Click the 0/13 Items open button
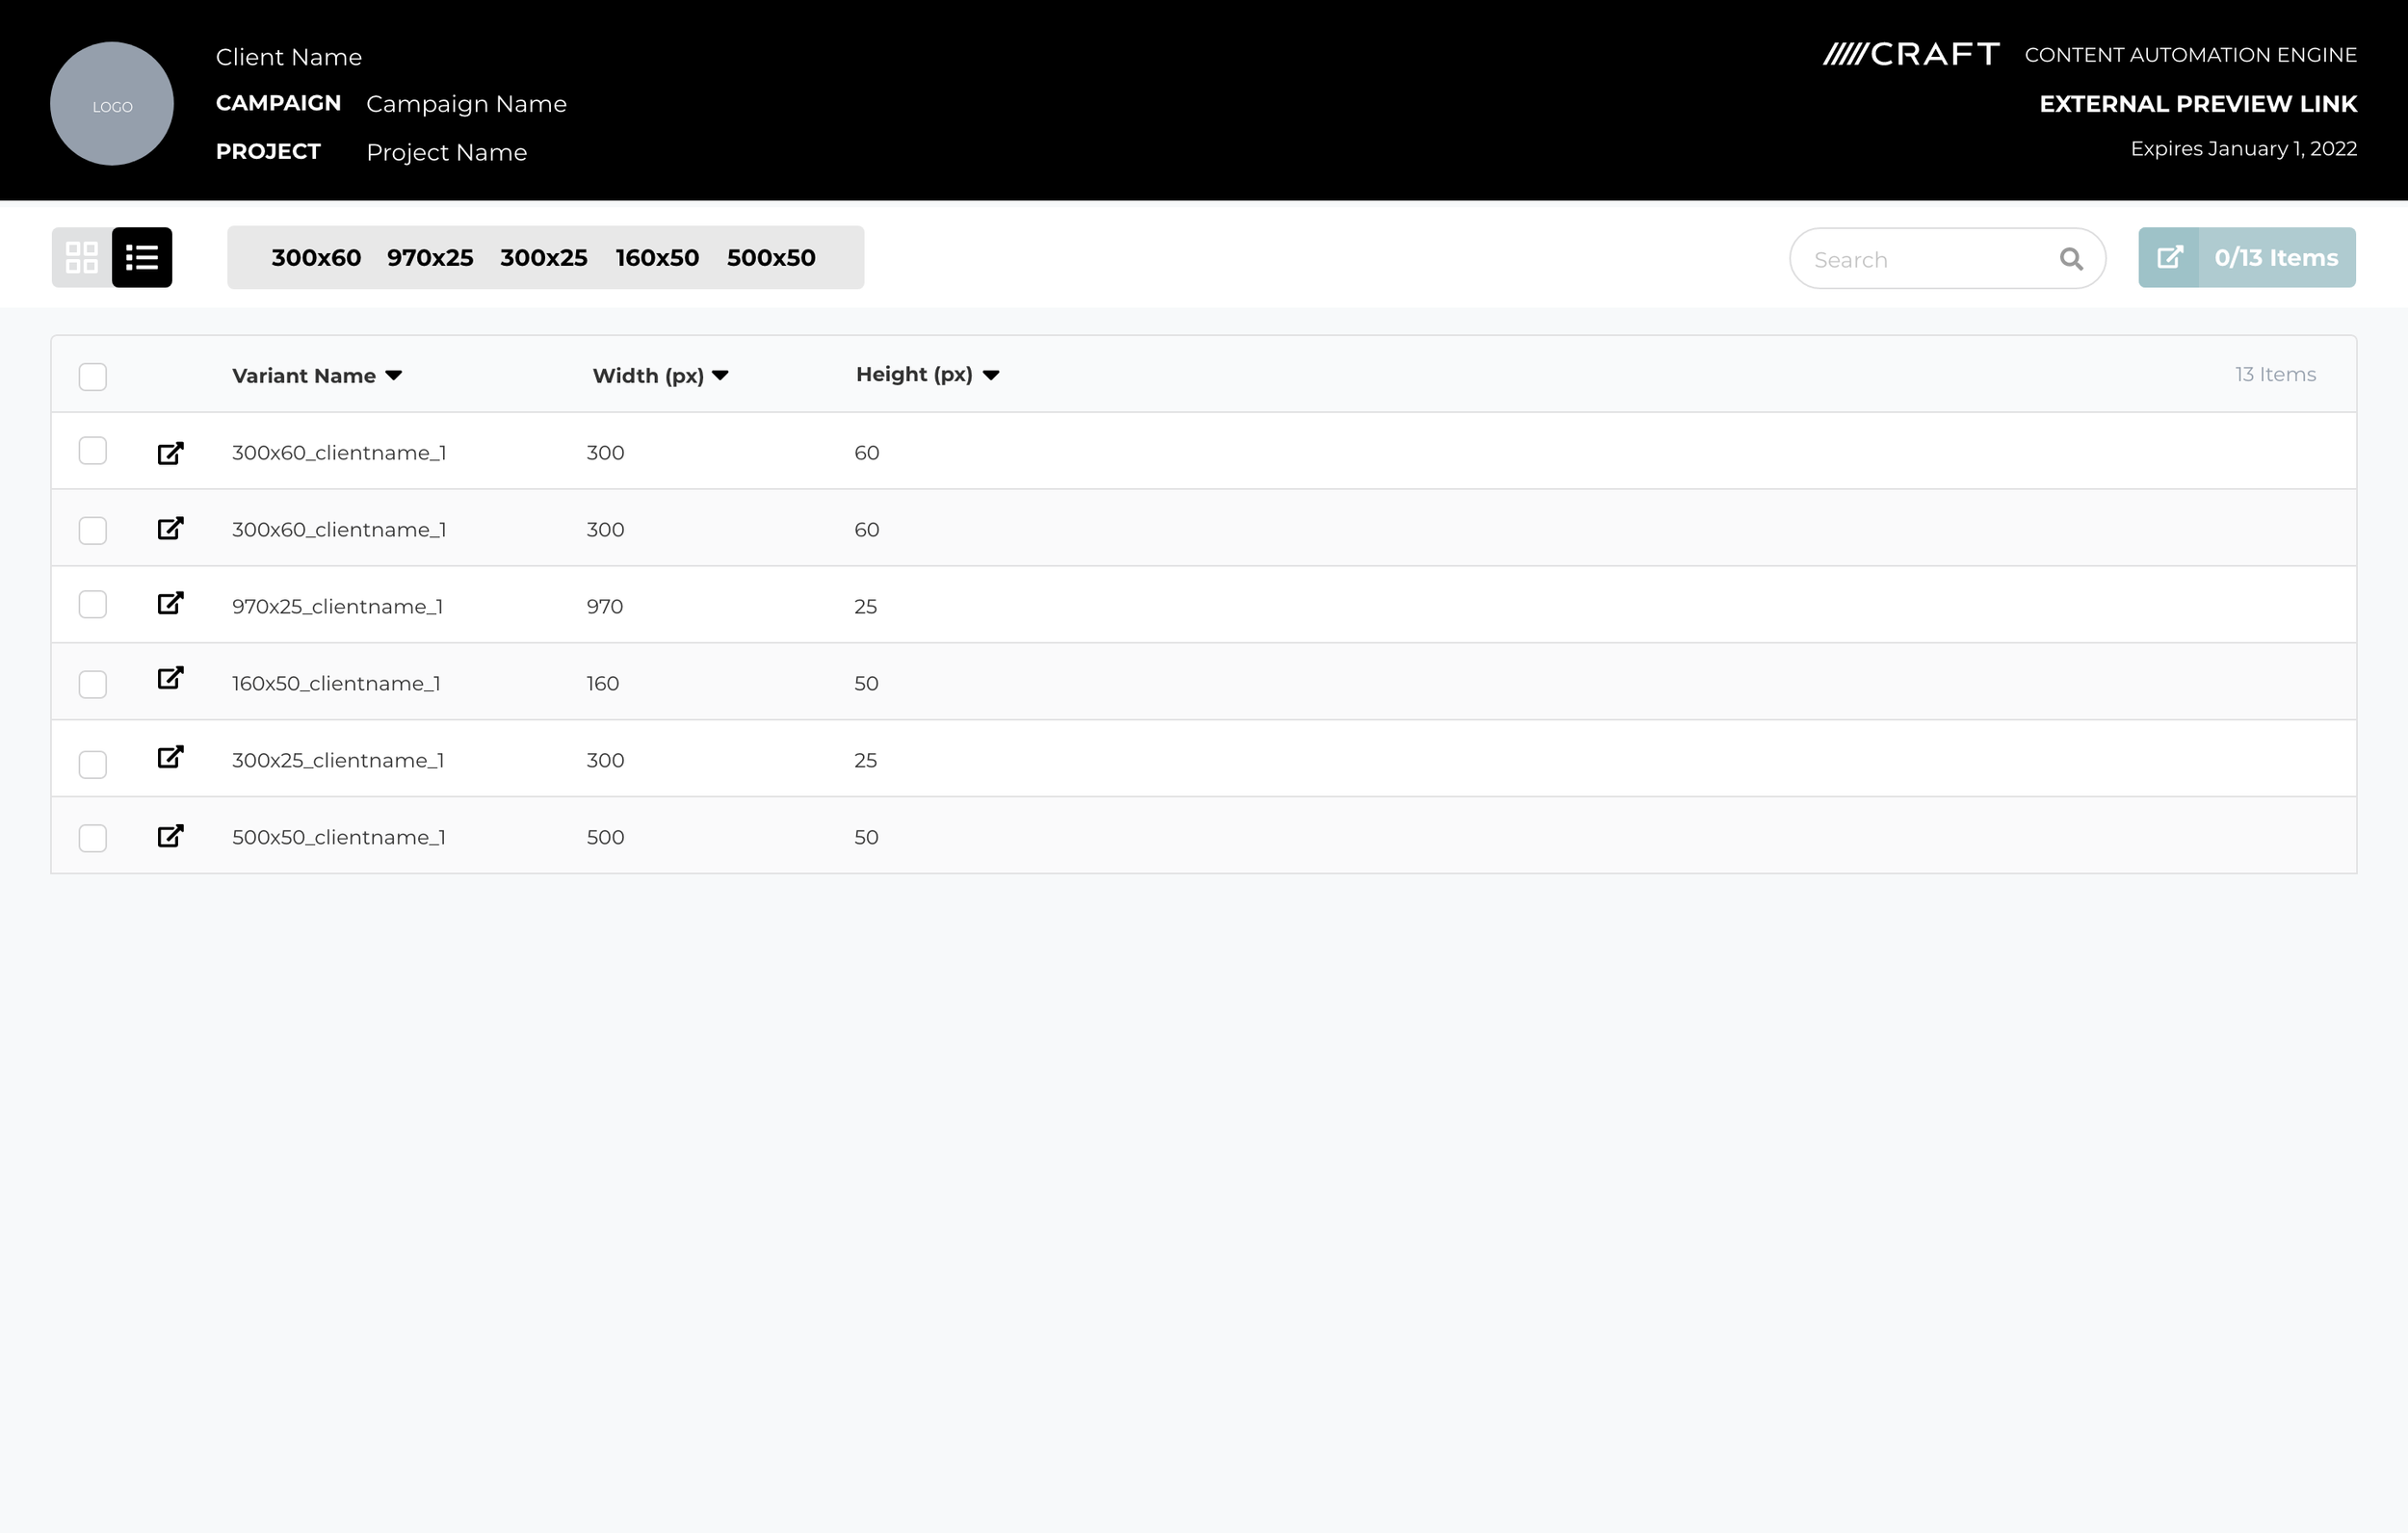 [x=2246, y=258]
